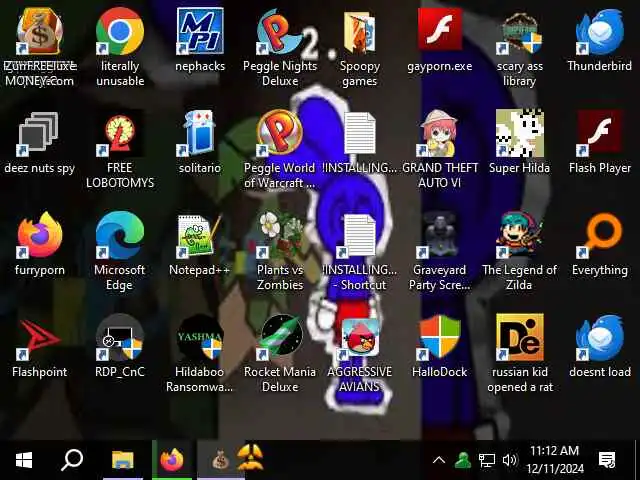Select the FREE LOBOTOMYS icon
Viewport: 640px width, 480px height.
(x=120, y=133)
